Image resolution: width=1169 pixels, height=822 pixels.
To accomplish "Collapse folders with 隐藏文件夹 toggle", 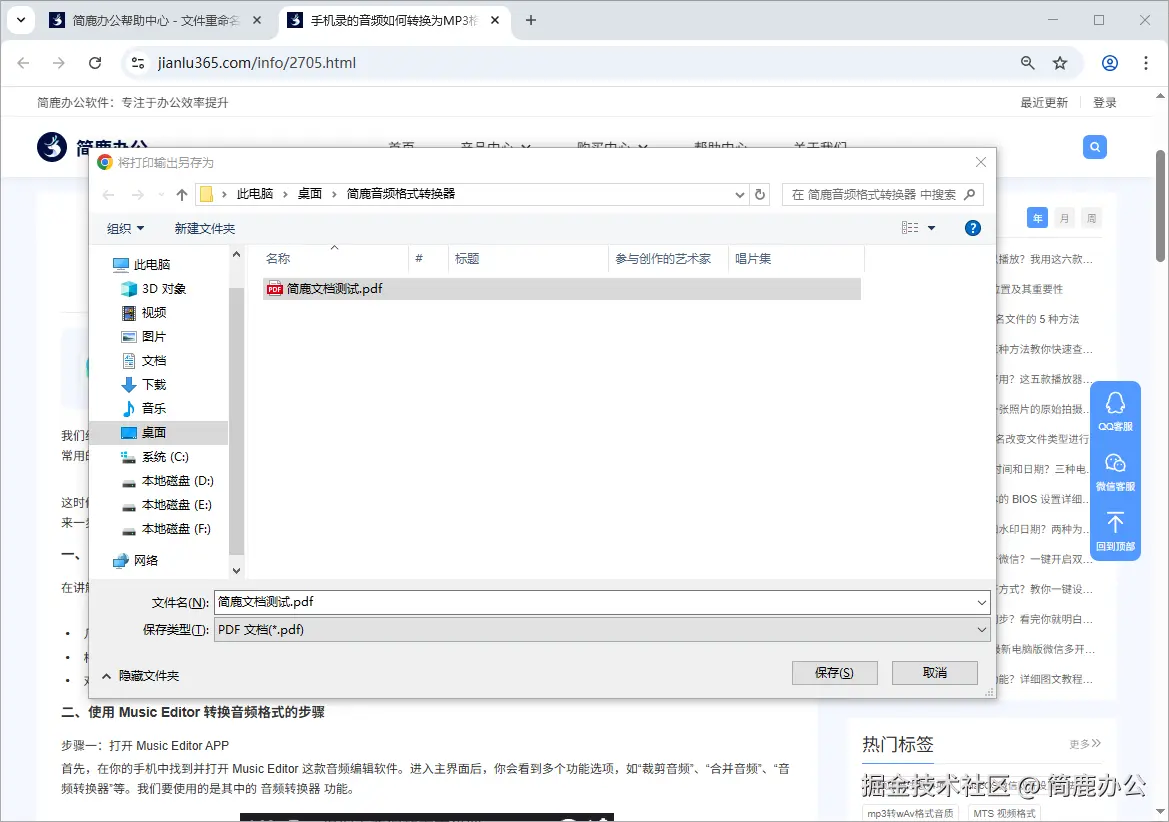I will point(140,676).
